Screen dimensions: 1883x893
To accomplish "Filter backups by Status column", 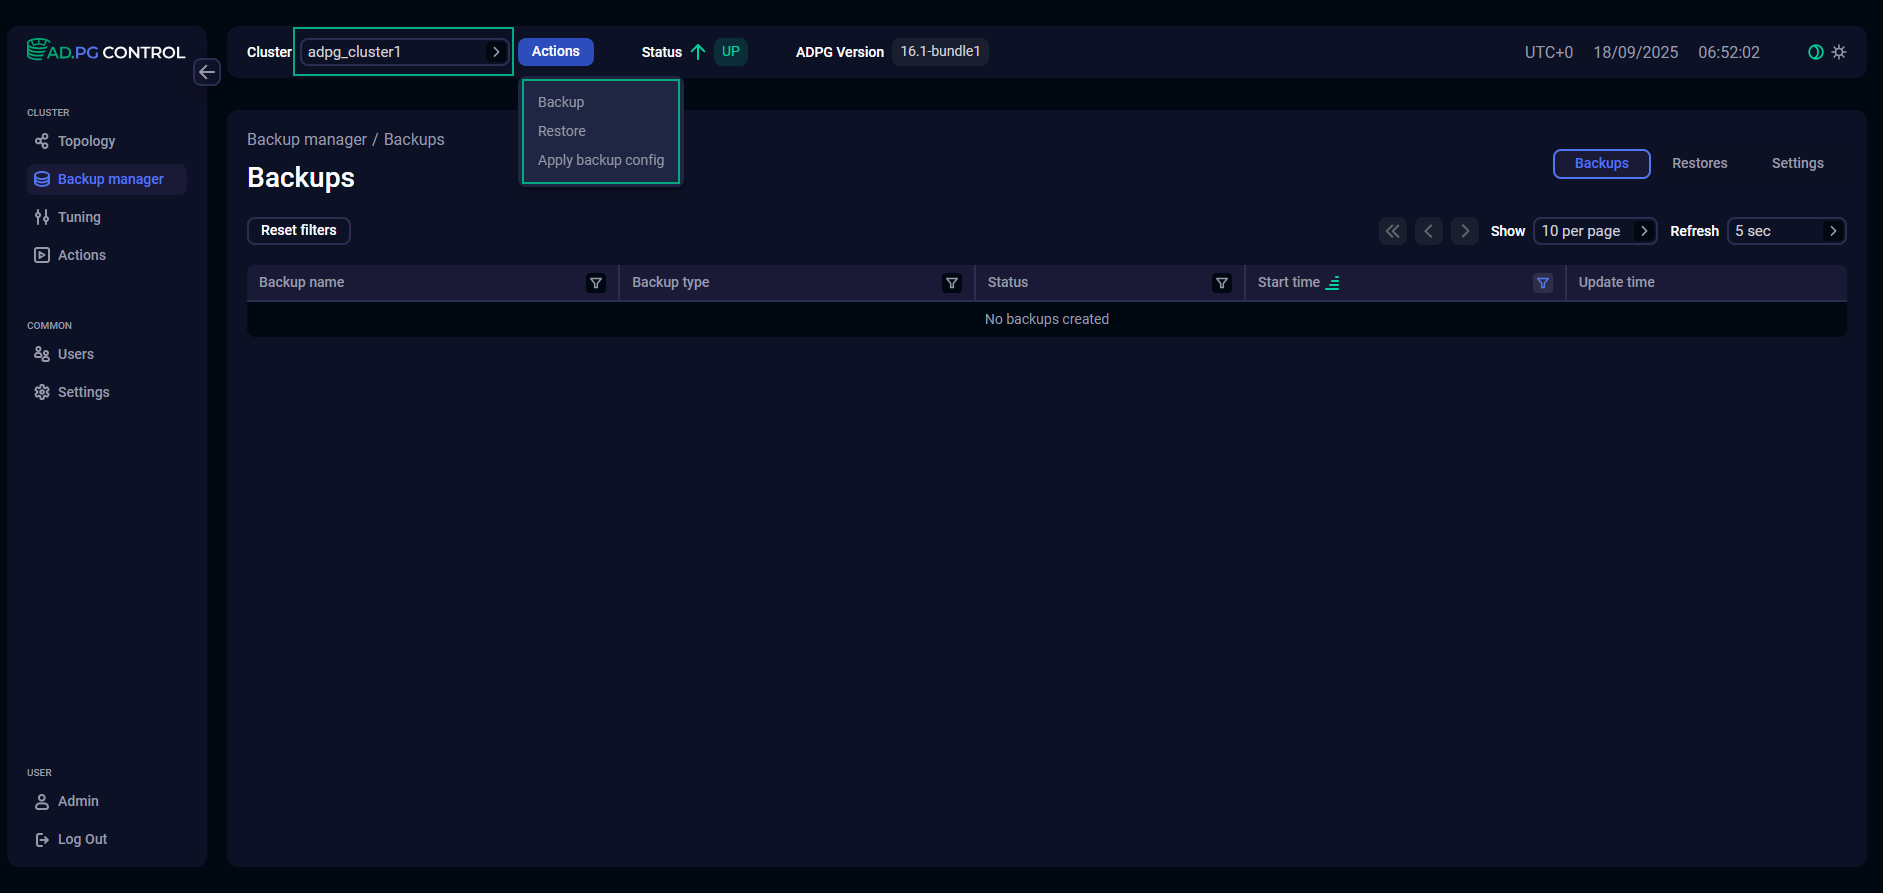I will [x=1221, y=283].
